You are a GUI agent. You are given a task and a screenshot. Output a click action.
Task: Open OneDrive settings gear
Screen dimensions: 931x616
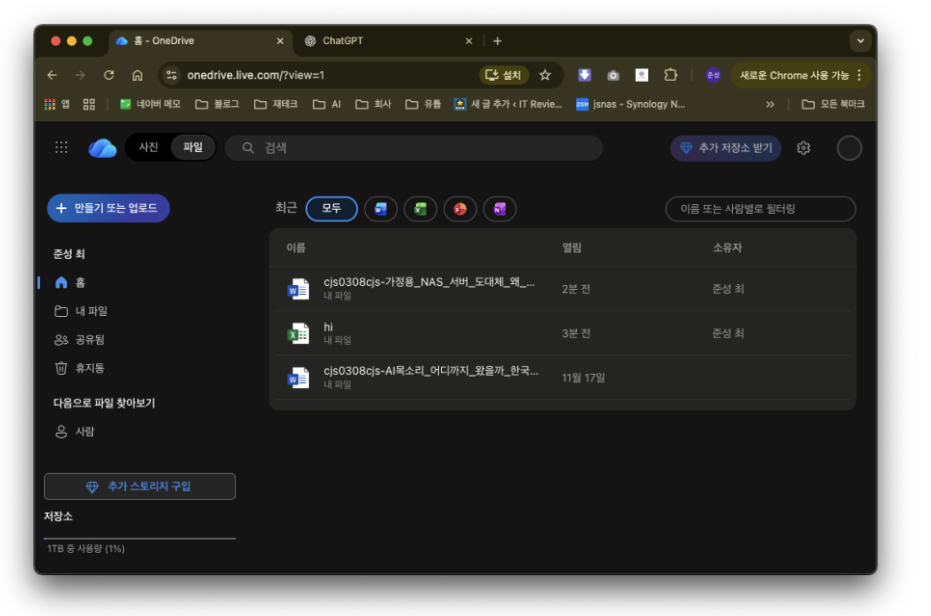(x=803, y=148)
